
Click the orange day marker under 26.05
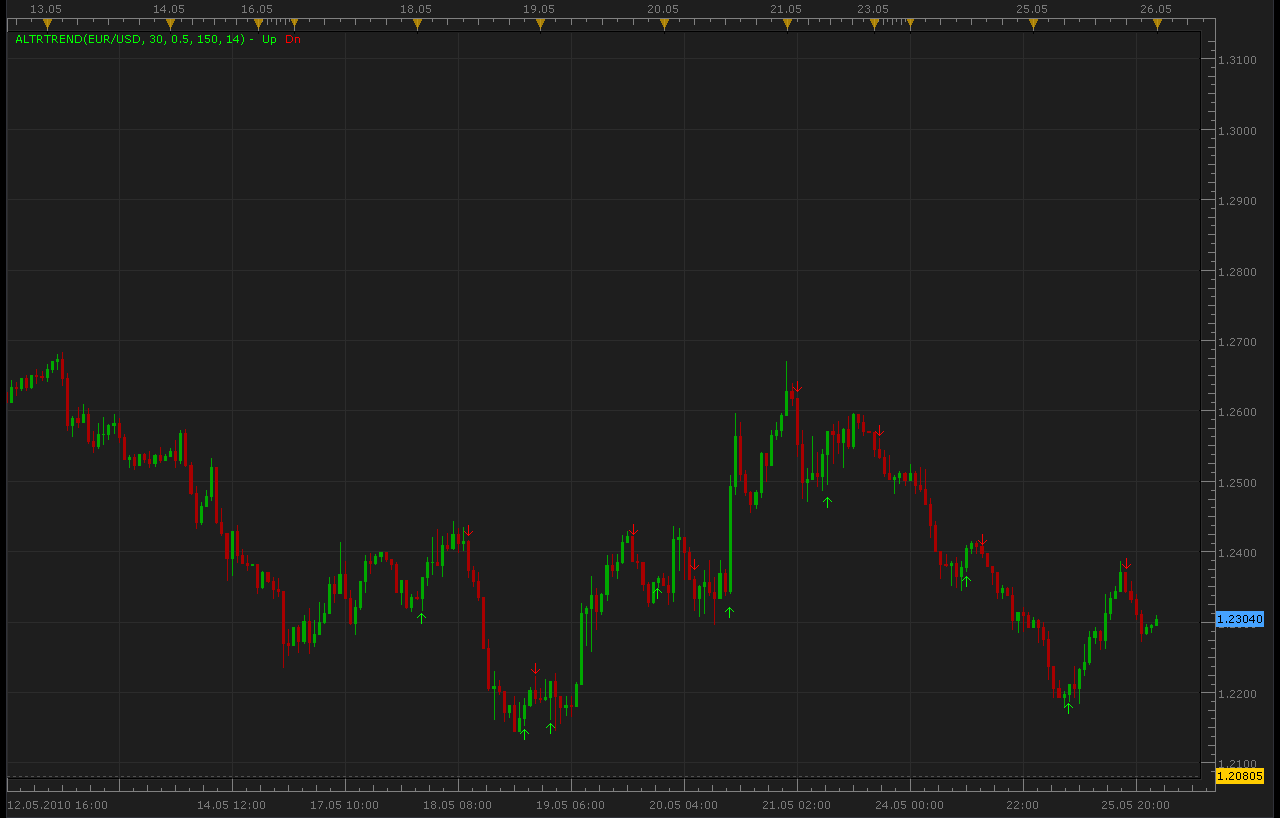pos(1157,24)
